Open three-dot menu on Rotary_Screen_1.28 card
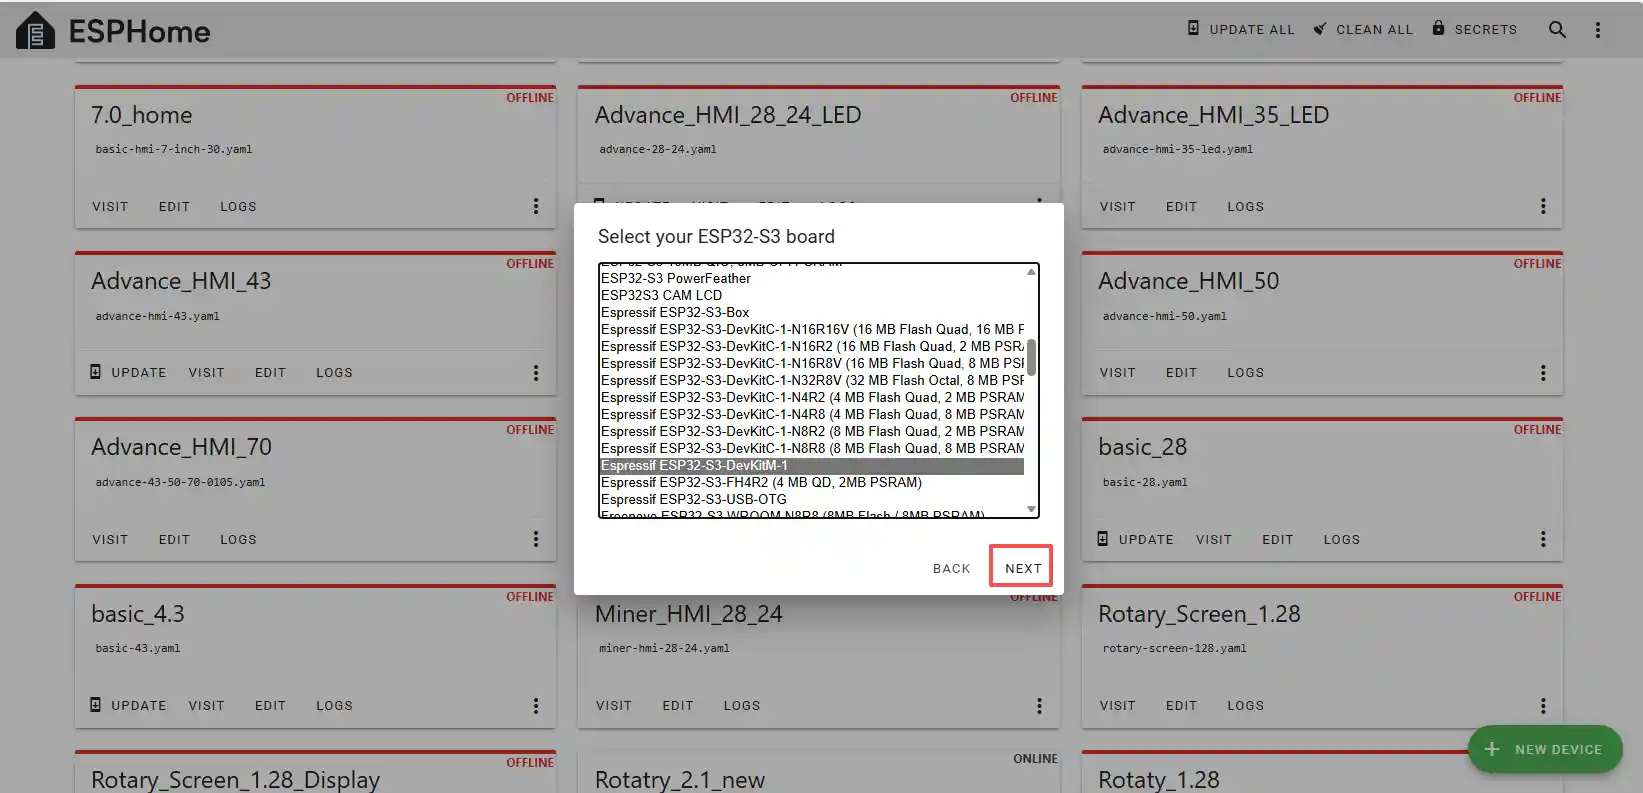This screenshot has width=1643, height=793. pos(1543,705)
